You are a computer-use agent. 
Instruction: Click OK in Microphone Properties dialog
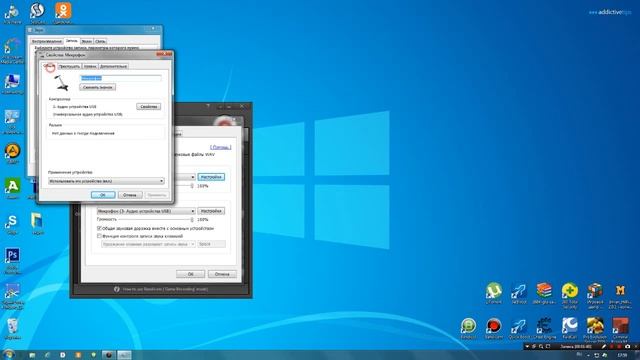pos(103,195)
